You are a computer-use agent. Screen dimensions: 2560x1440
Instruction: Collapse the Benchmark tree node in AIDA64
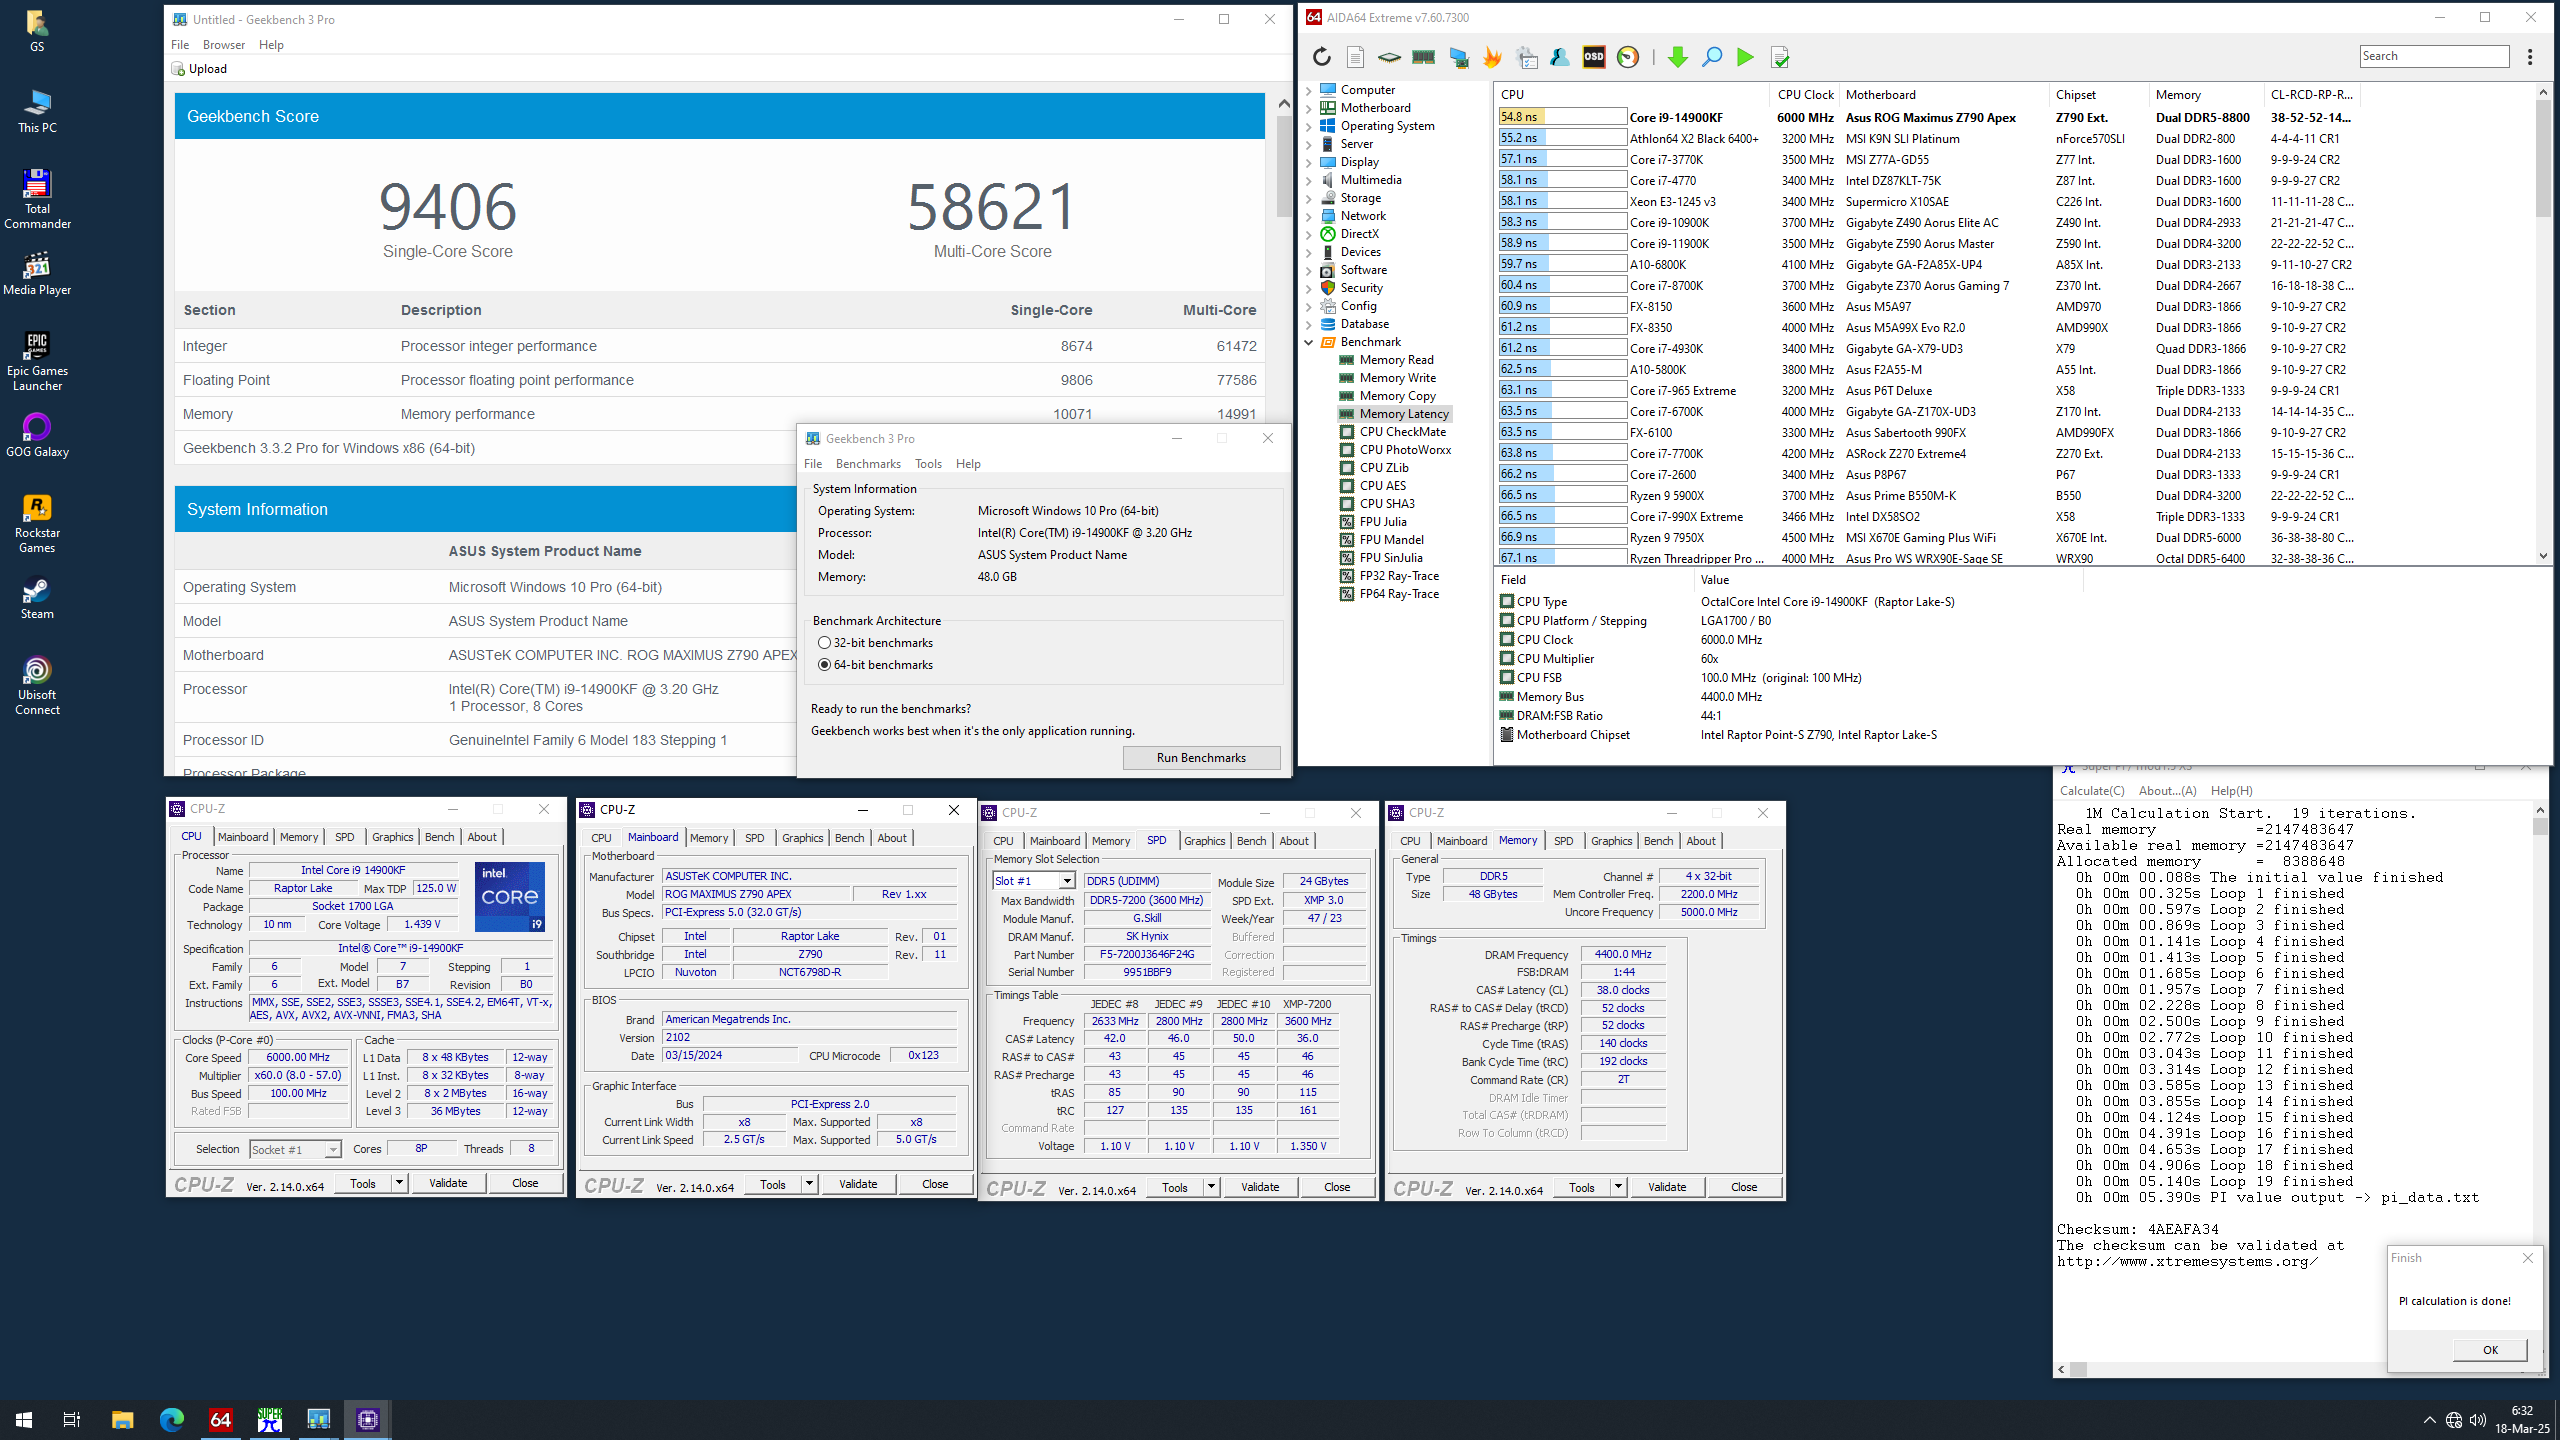point(1308,342)
